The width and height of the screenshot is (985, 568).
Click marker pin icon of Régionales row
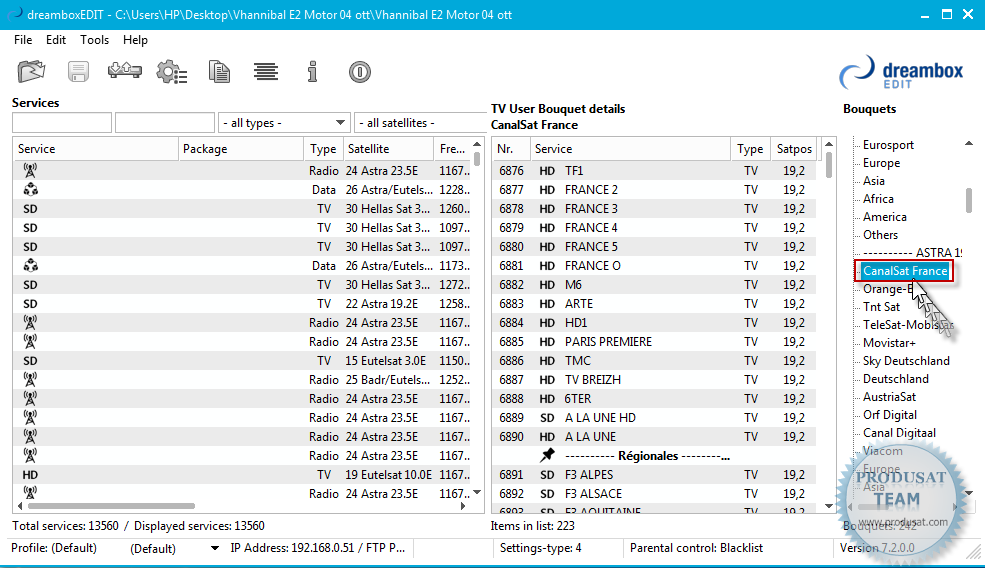548,455
